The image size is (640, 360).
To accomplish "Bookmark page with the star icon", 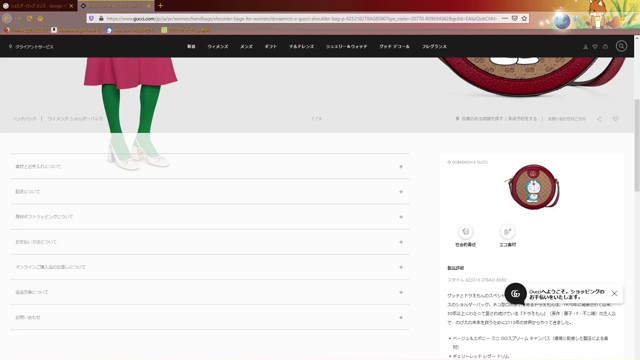I will [x=524, y=18].
